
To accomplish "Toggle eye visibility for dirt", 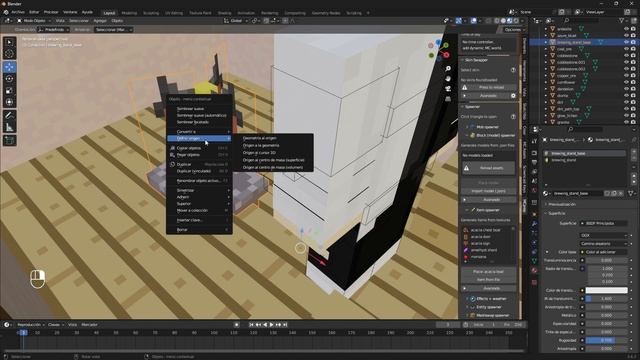I will (626, 102).
